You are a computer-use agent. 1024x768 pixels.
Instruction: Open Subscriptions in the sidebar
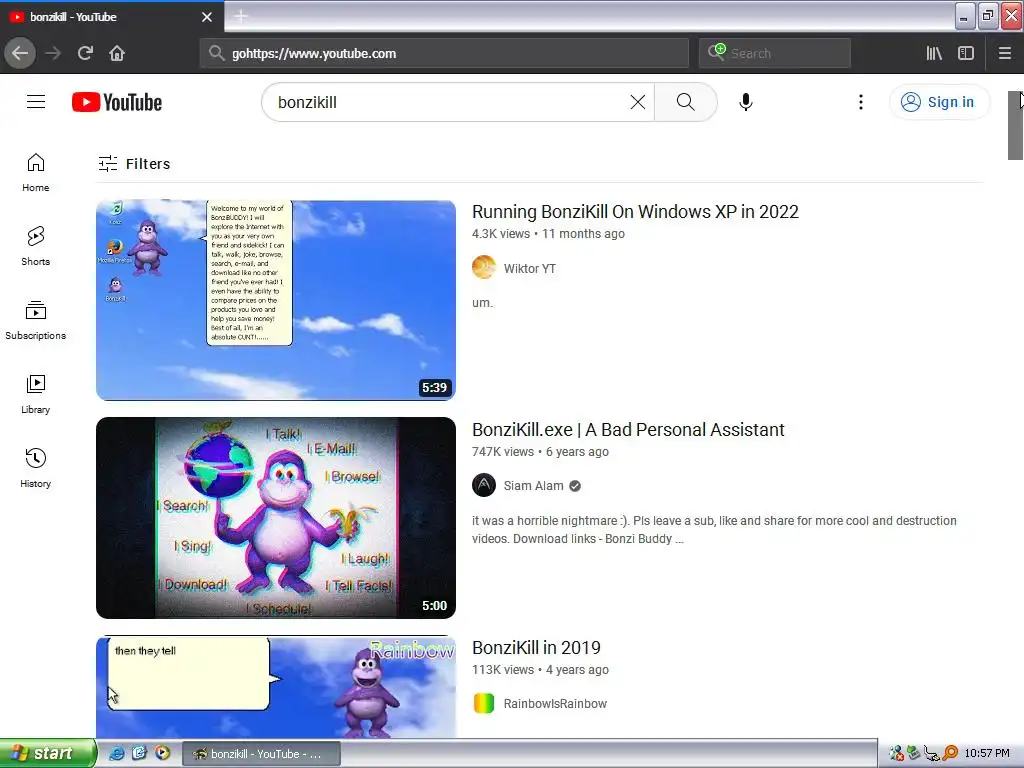[x=35, y=320]
